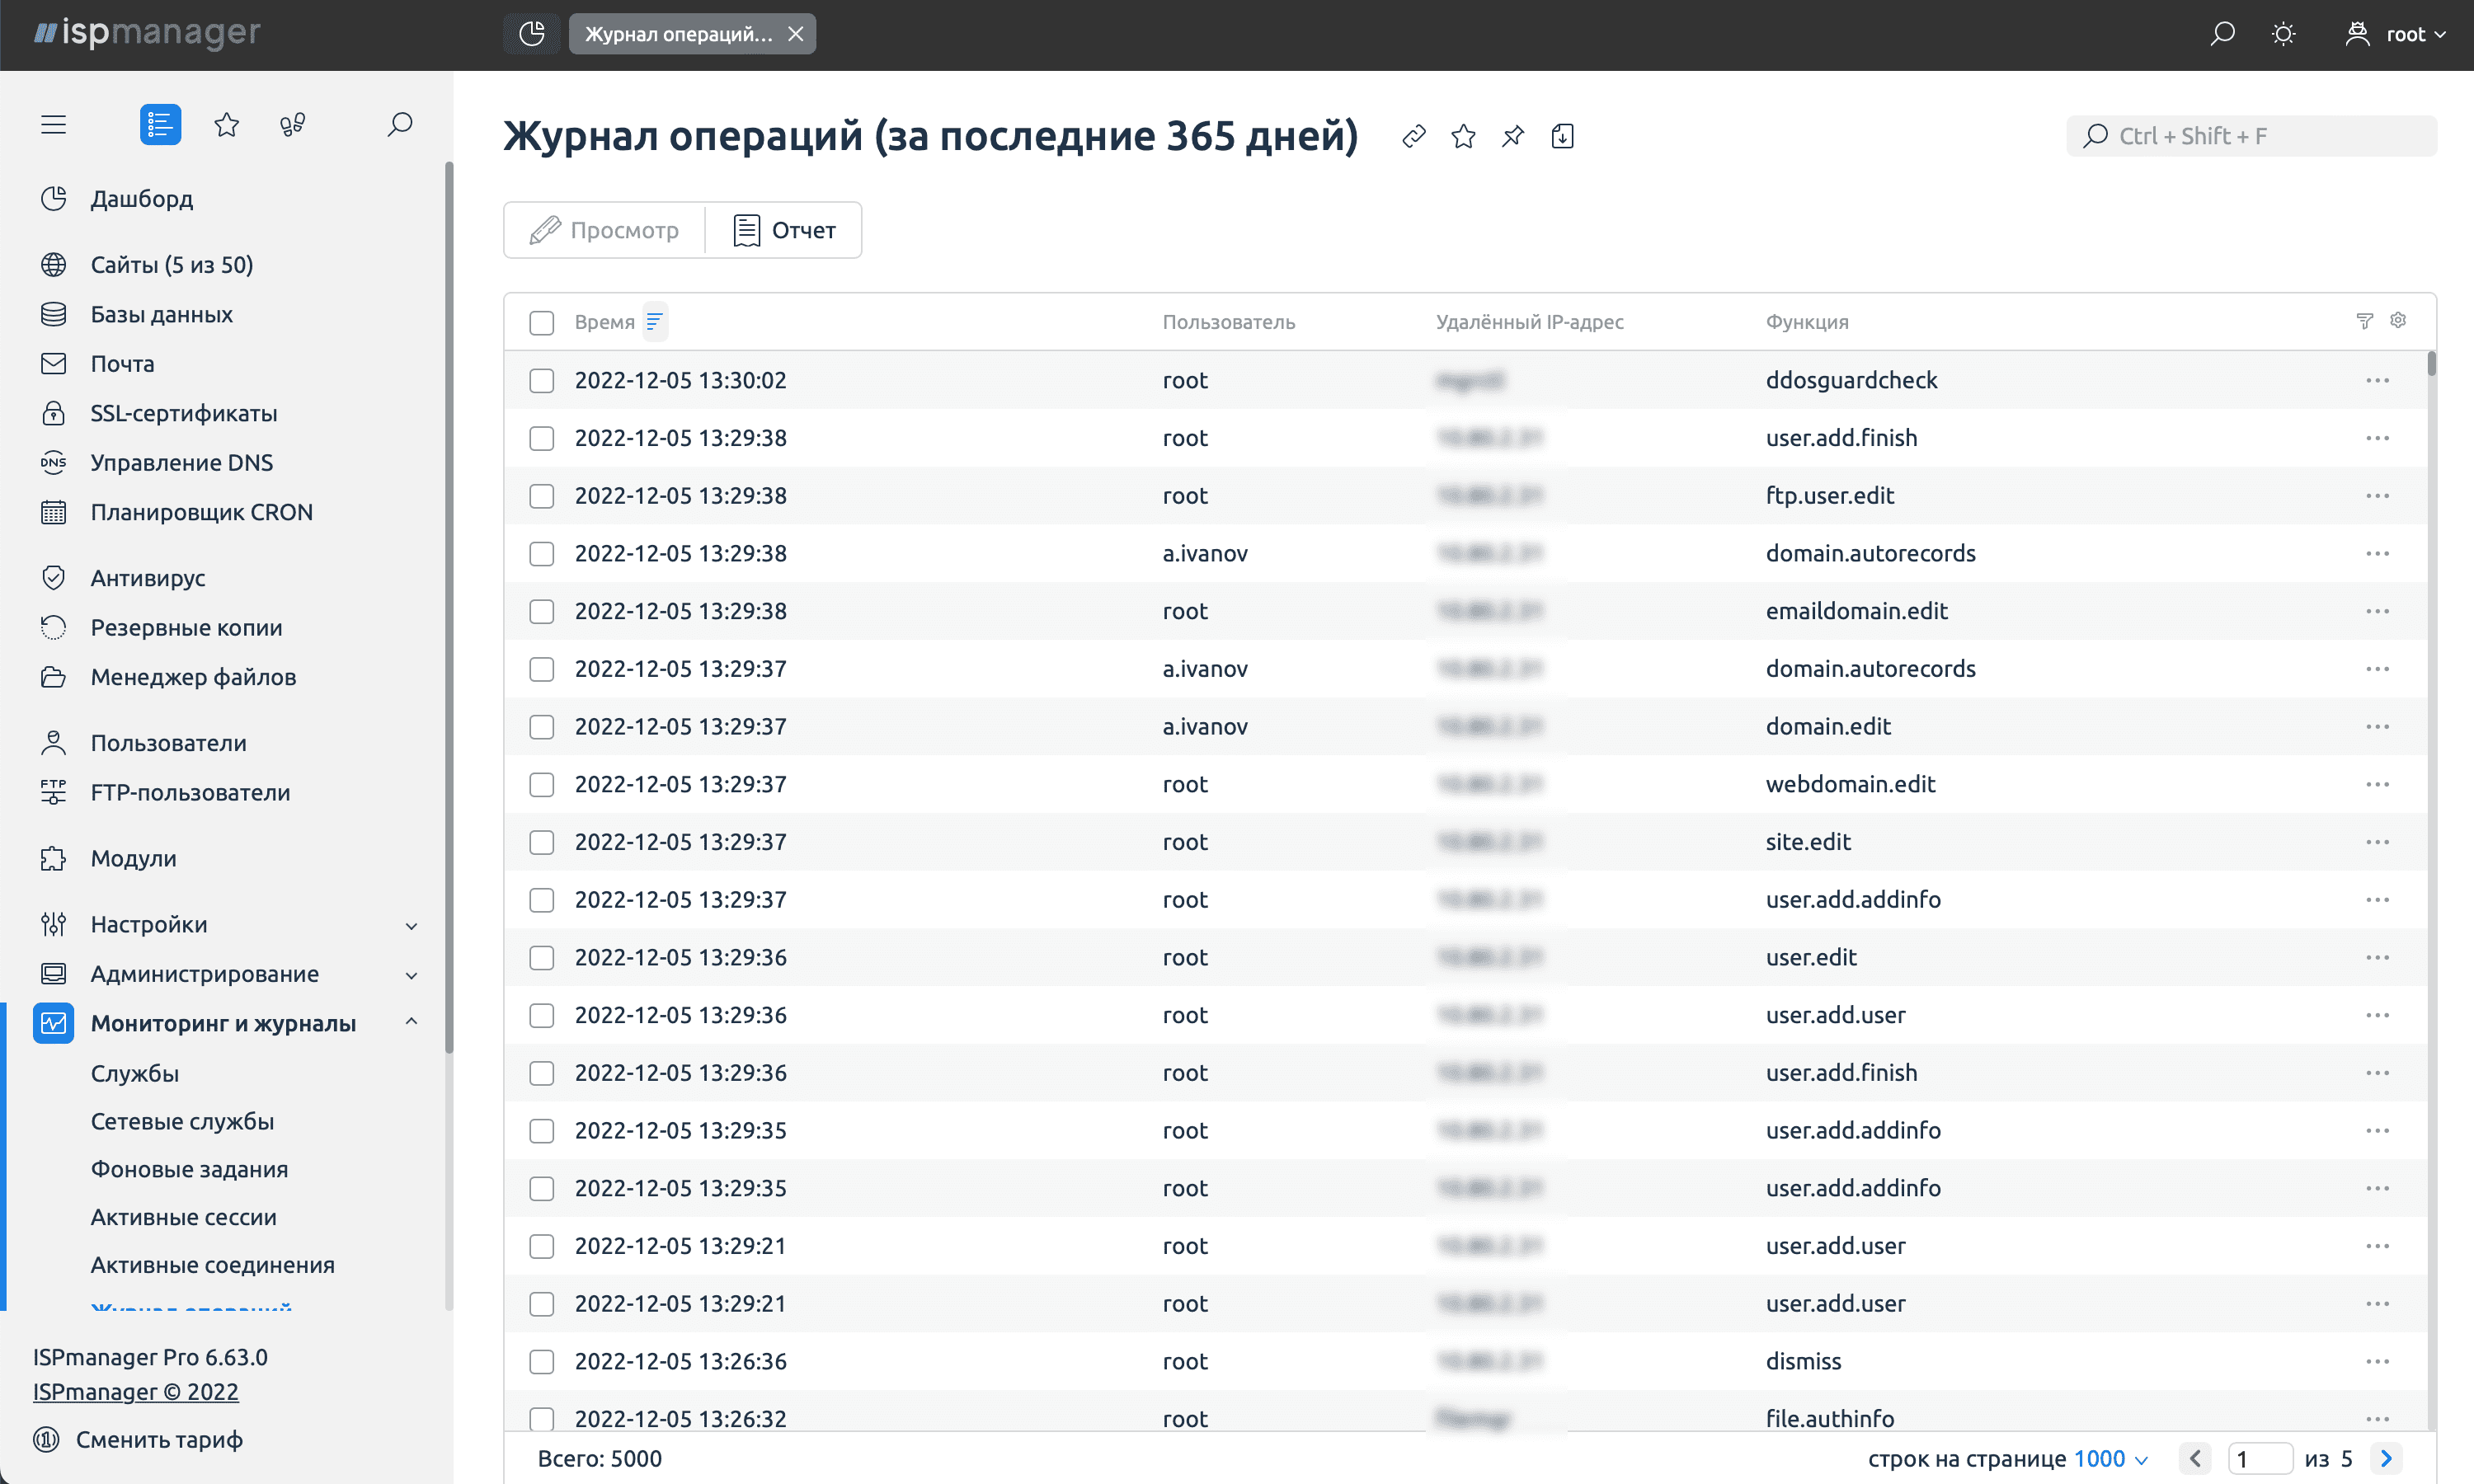Click the copy link icon next to title
The width and height of the screenshot is (2474, 1484).
click(1414, 136)
